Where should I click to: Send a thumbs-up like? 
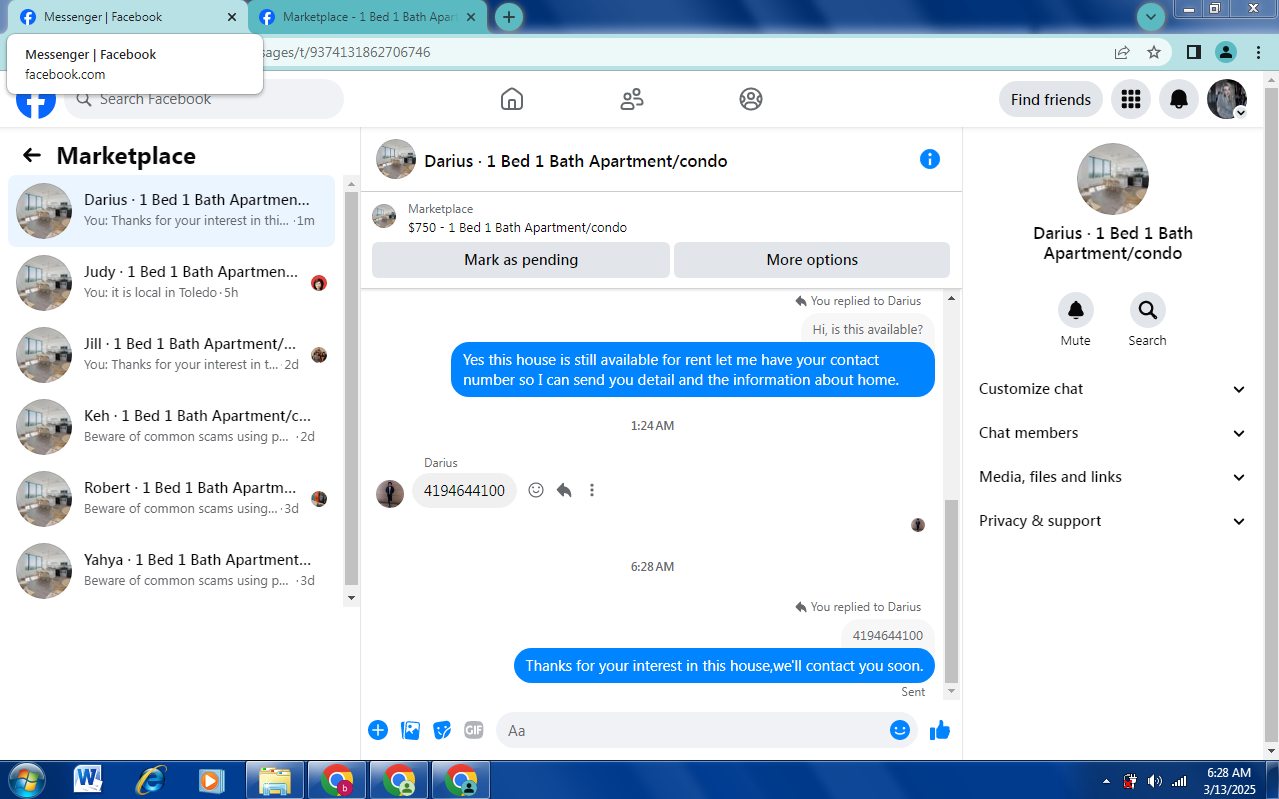click(940, 730)
